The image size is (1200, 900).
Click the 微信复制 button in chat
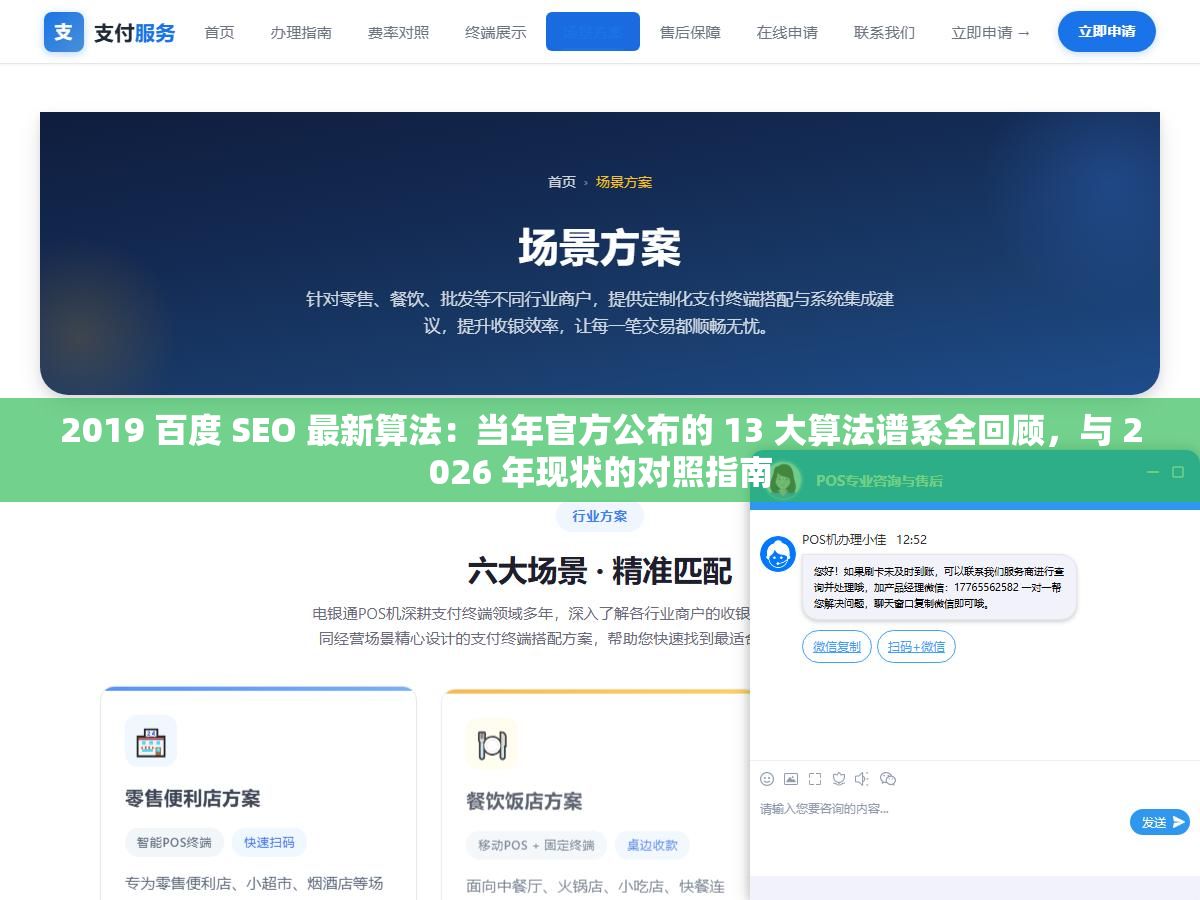837,646
